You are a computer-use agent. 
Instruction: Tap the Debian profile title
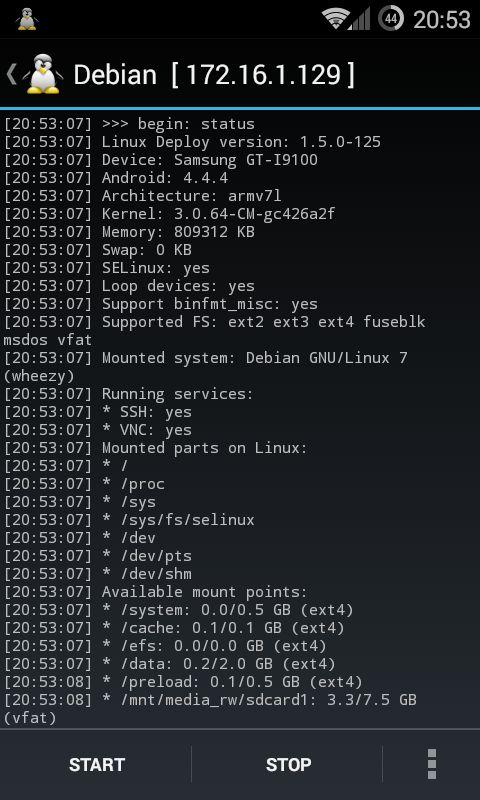point(115,74)
